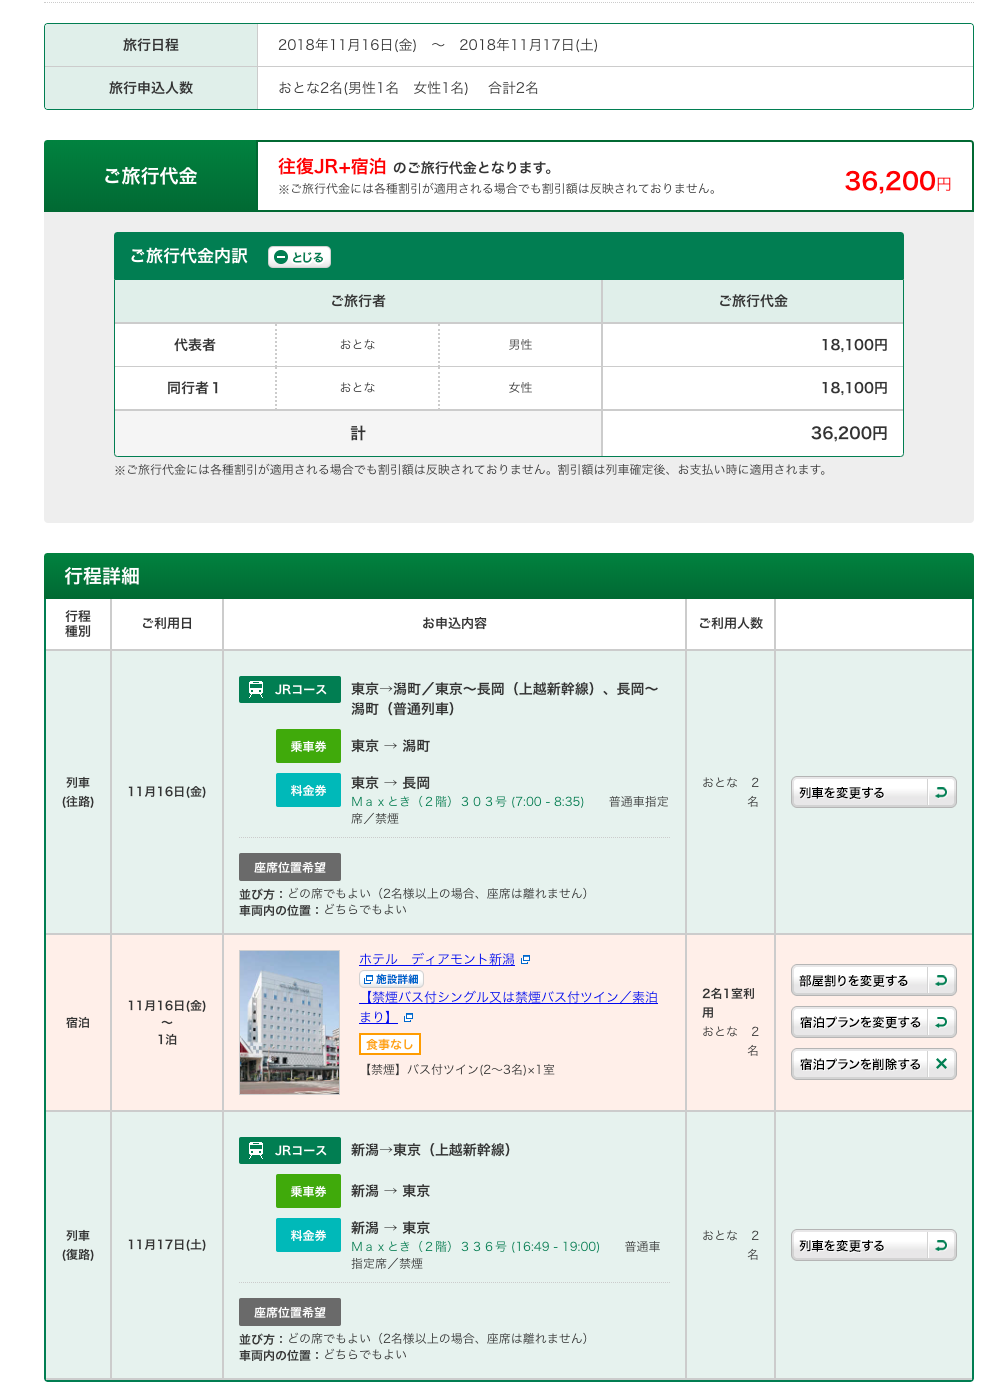Click 列車を変更する for the 復路 train
The height and width of the screenshot is (1397, 1001).
pos(873,1245)
